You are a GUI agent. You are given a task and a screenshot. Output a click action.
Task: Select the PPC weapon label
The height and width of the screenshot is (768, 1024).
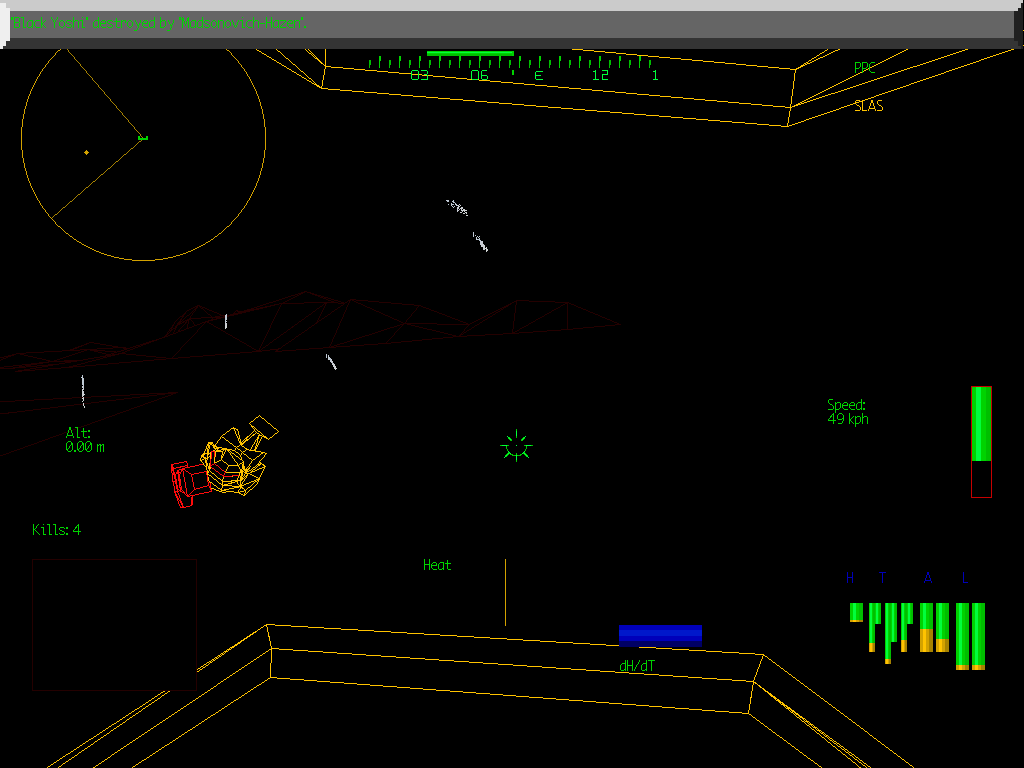tap(865, 68)
